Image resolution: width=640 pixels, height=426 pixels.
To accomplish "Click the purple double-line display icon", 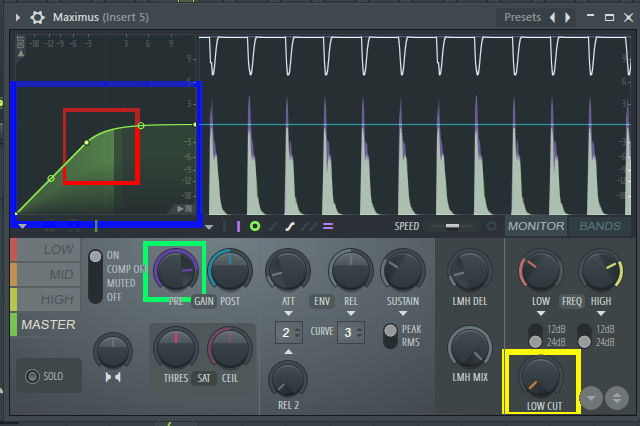I will coord(328,226).
